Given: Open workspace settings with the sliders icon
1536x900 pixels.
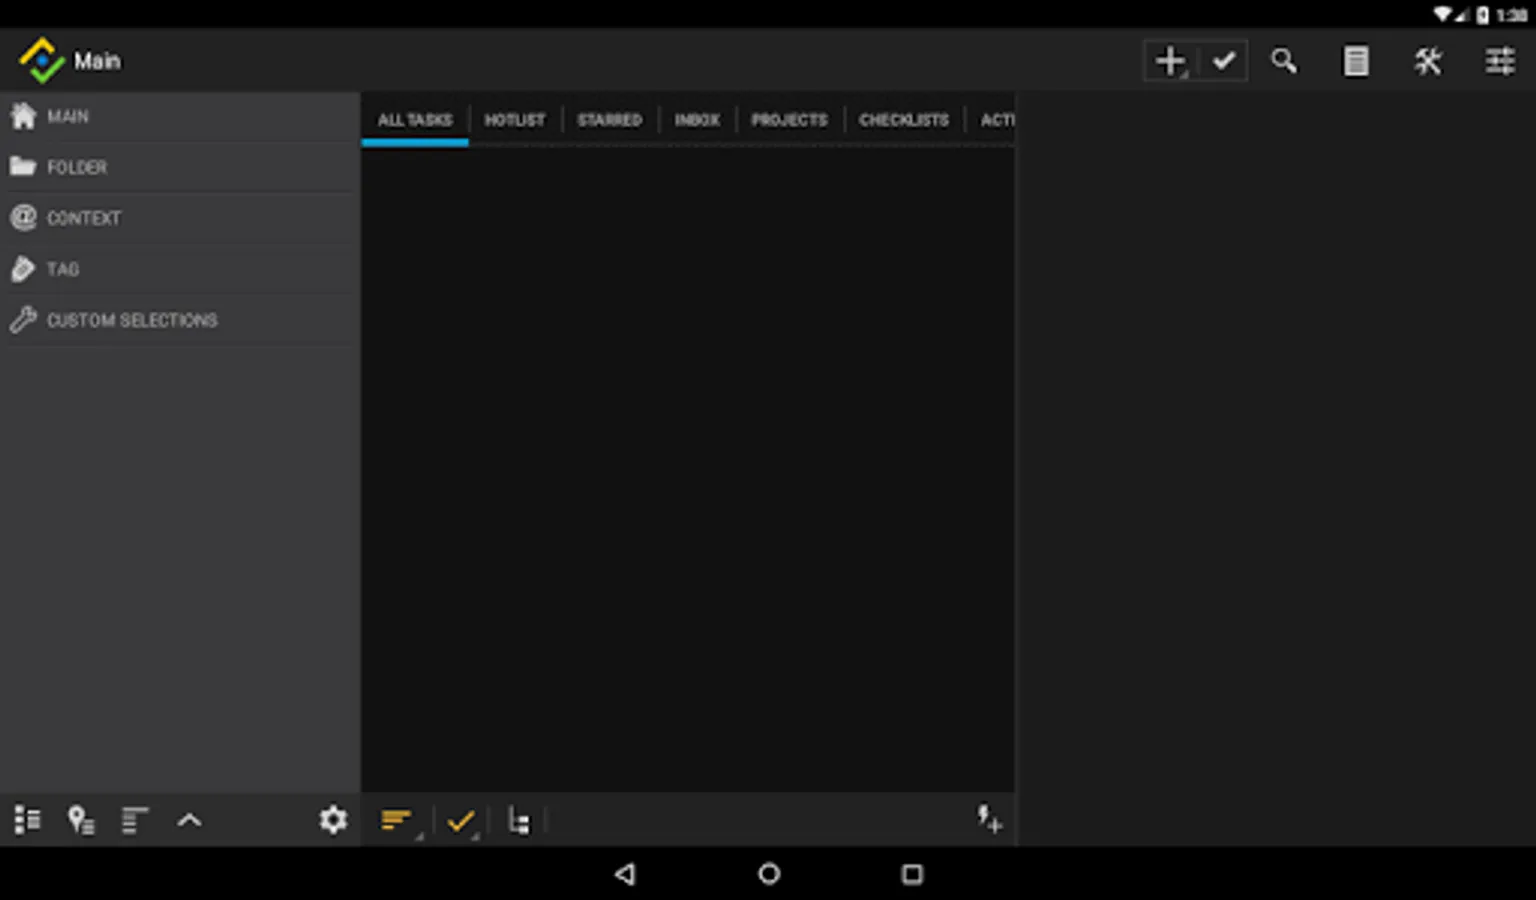Looking at the screenshot, I should [1499, 61].
